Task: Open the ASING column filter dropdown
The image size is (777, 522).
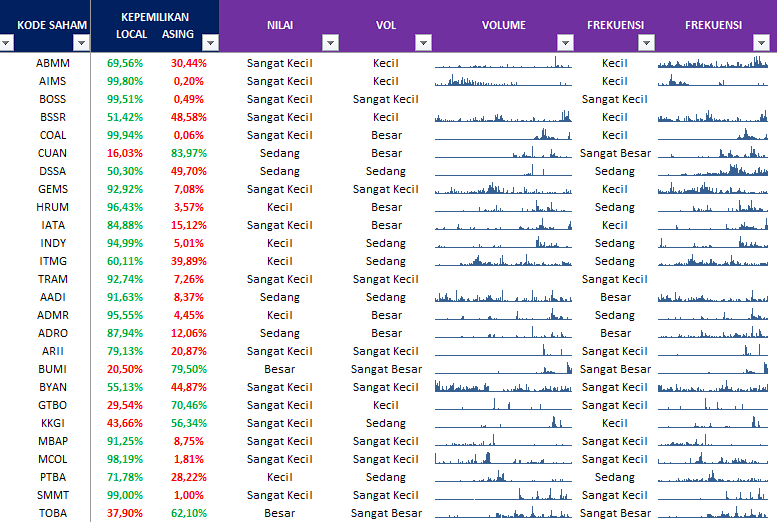Action: [x=210, y=43]
